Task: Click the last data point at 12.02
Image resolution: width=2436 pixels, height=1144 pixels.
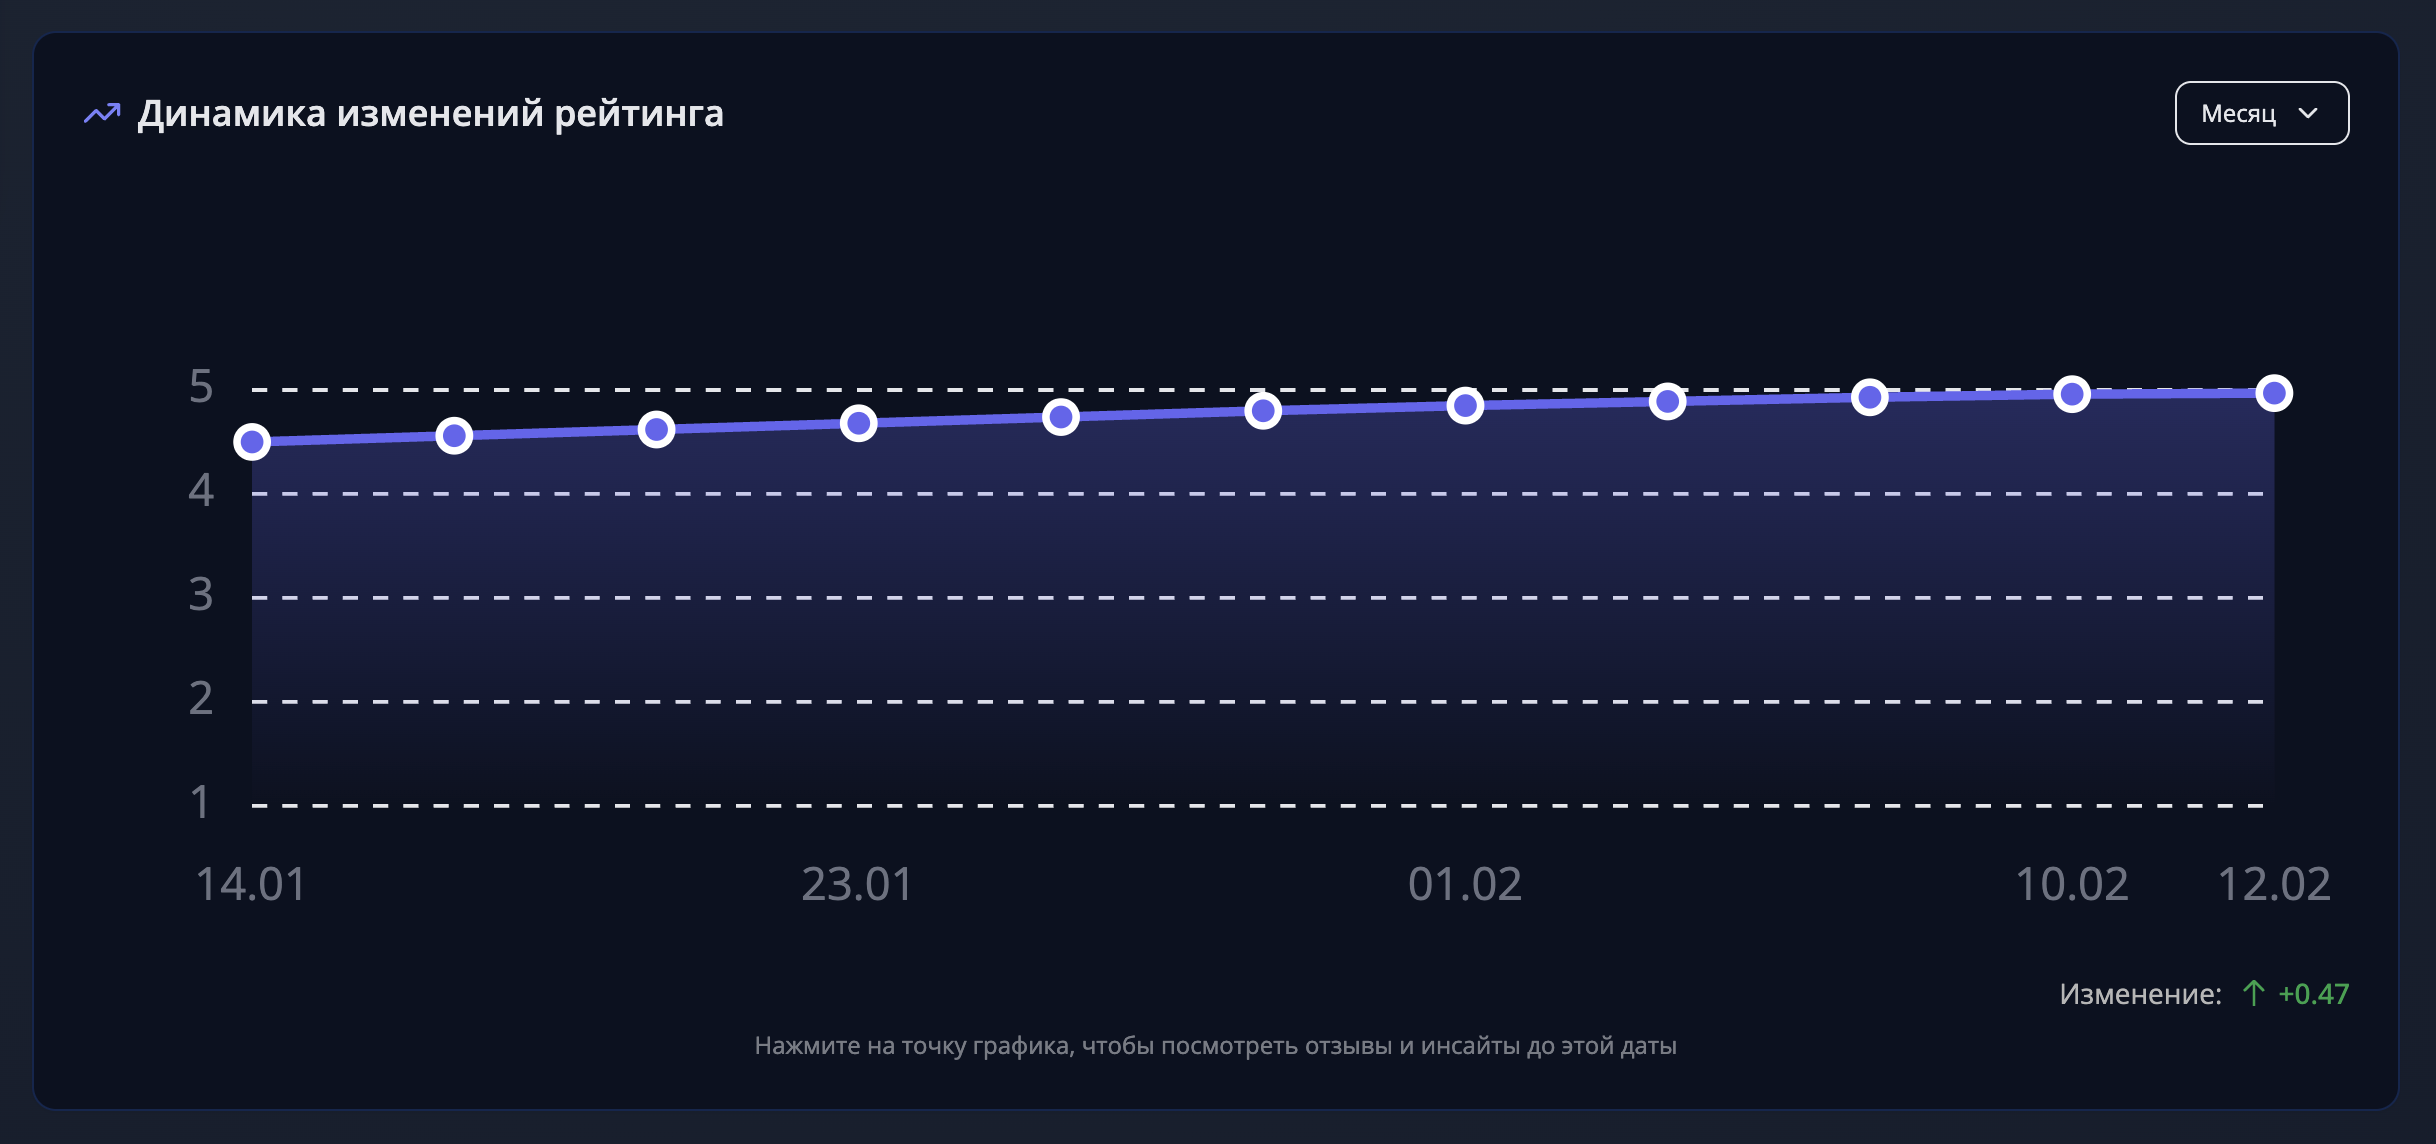Action: (2274, 393)
